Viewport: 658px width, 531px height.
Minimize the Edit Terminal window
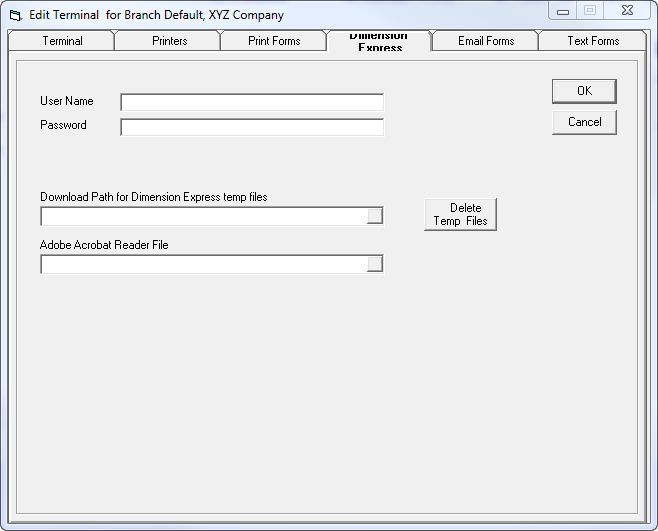tap(563, 11)
